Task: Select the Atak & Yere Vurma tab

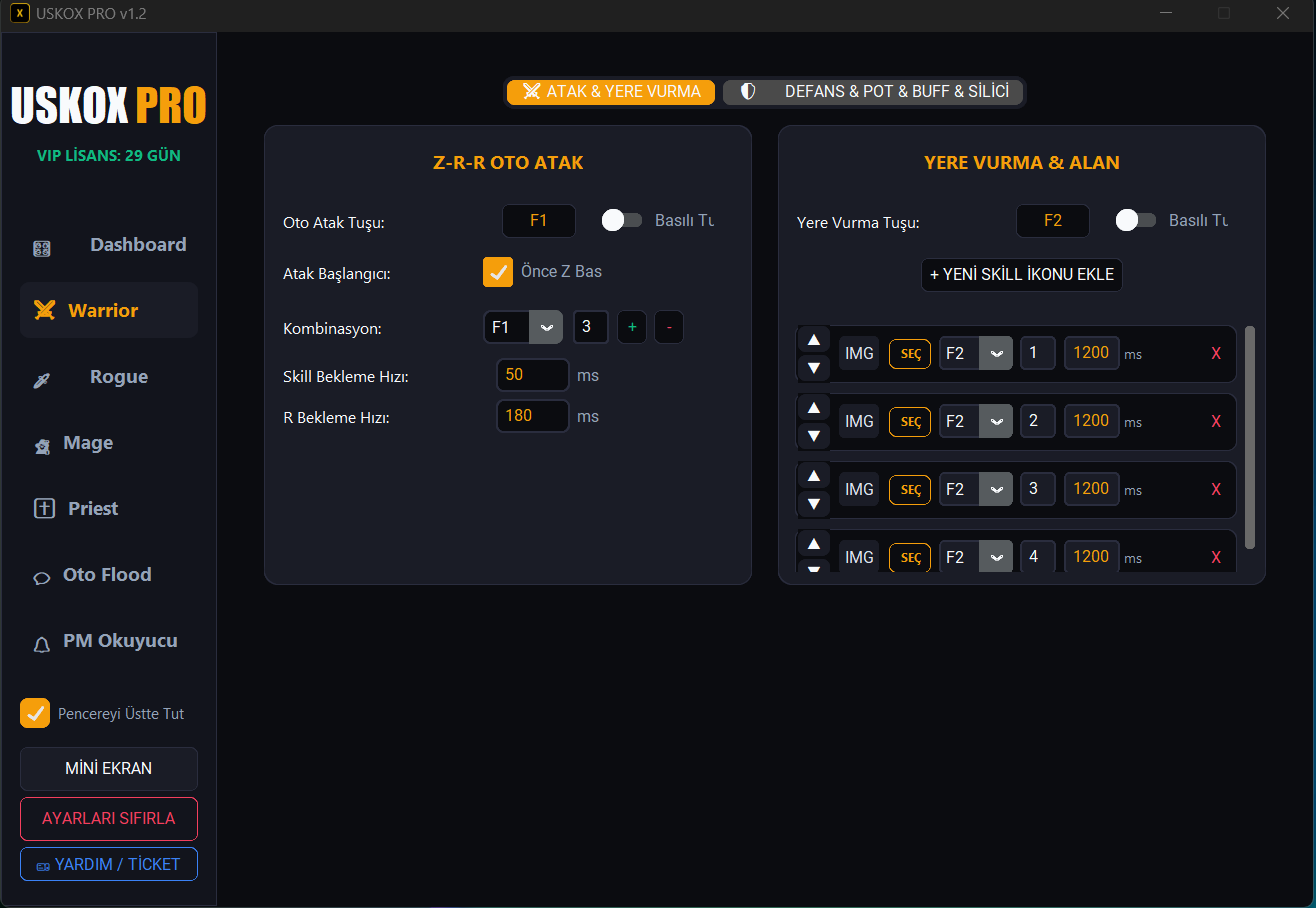Action: [611, 92]
